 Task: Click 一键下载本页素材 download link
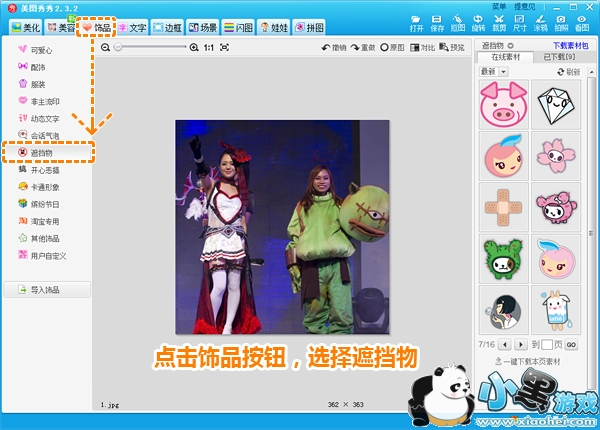527,361
